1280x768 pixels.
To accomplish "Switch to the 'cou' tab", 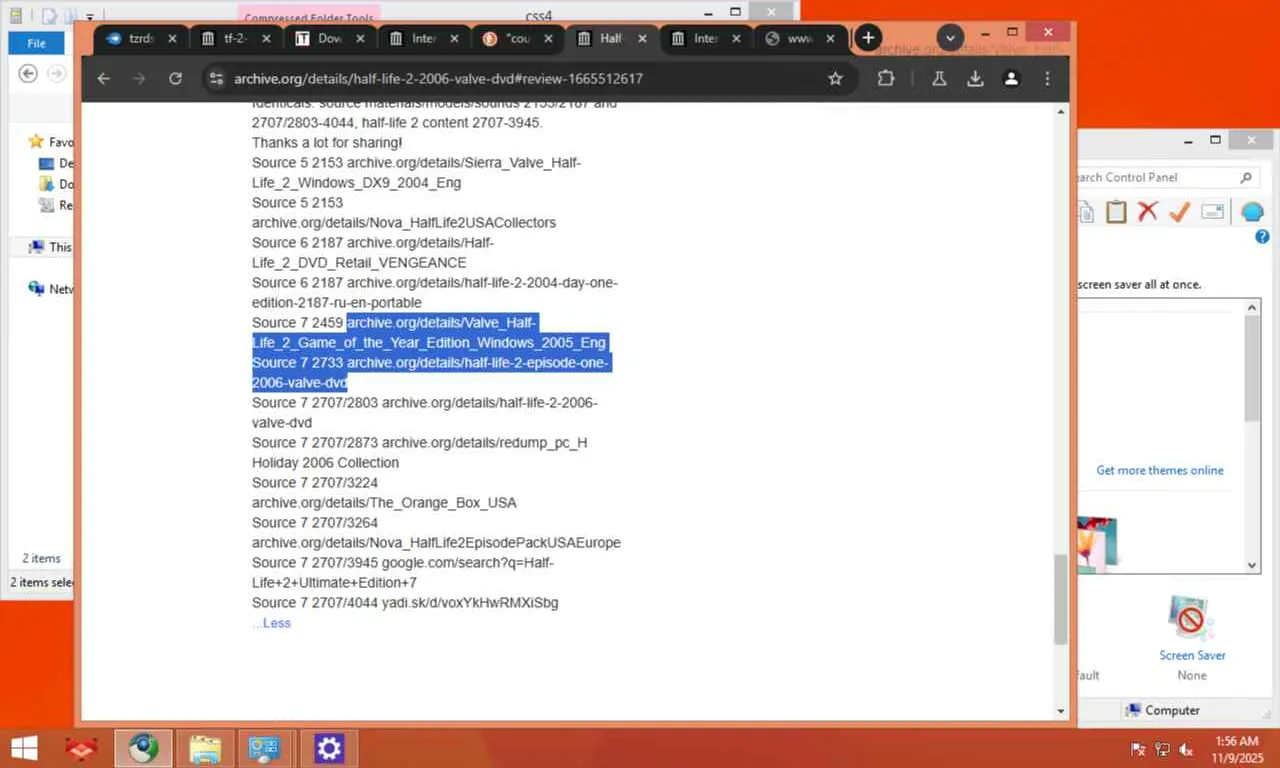I will click(x=518, y=38).
